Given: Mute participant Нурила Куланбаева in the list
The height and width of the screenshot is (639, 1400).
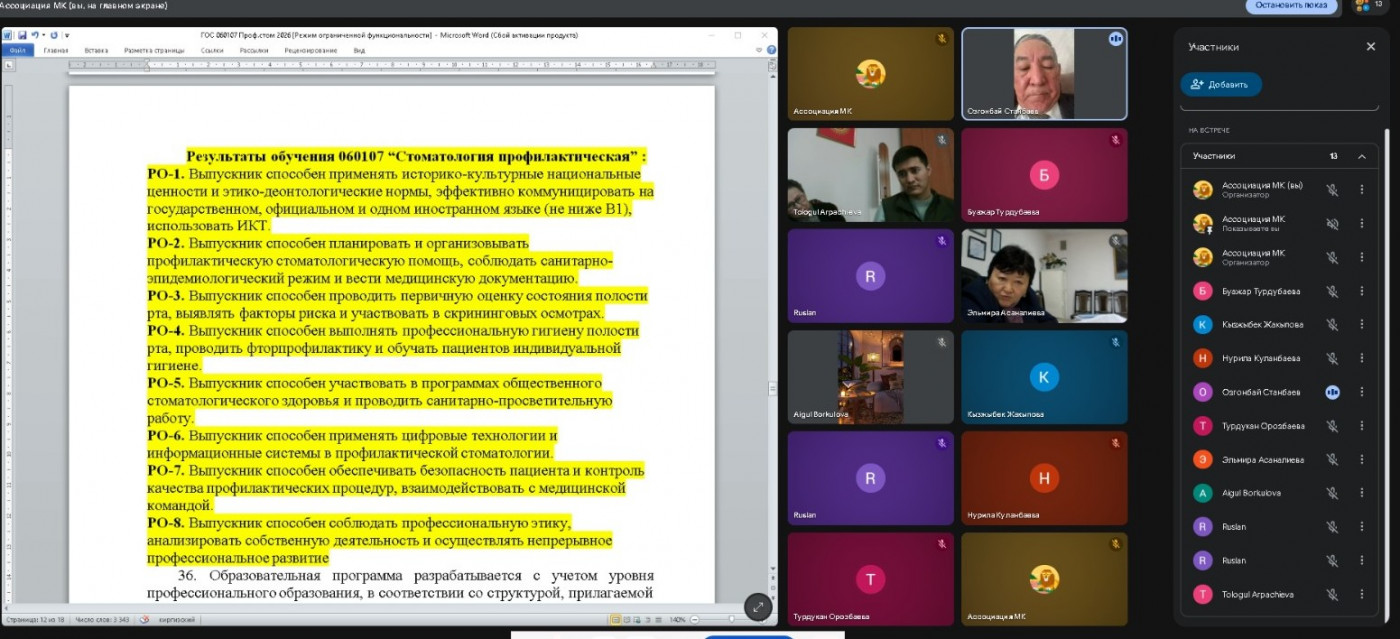Looking at the screenshot, I should click(x=1331, y=358).
